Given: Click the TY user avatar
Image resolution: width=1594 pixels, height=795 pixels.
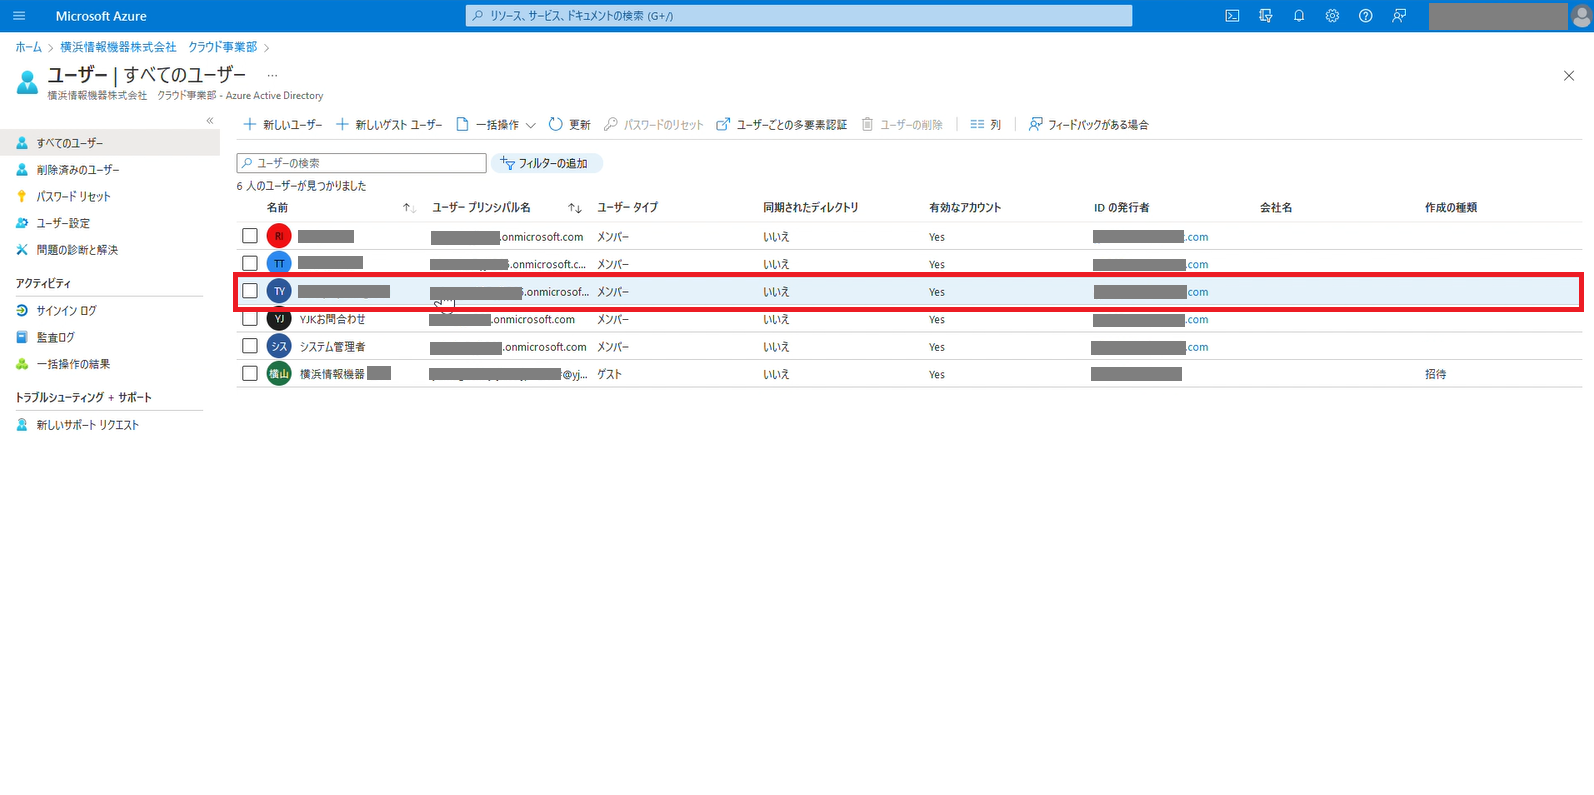Looking at the screenshot, I should [x=279, y=291].
